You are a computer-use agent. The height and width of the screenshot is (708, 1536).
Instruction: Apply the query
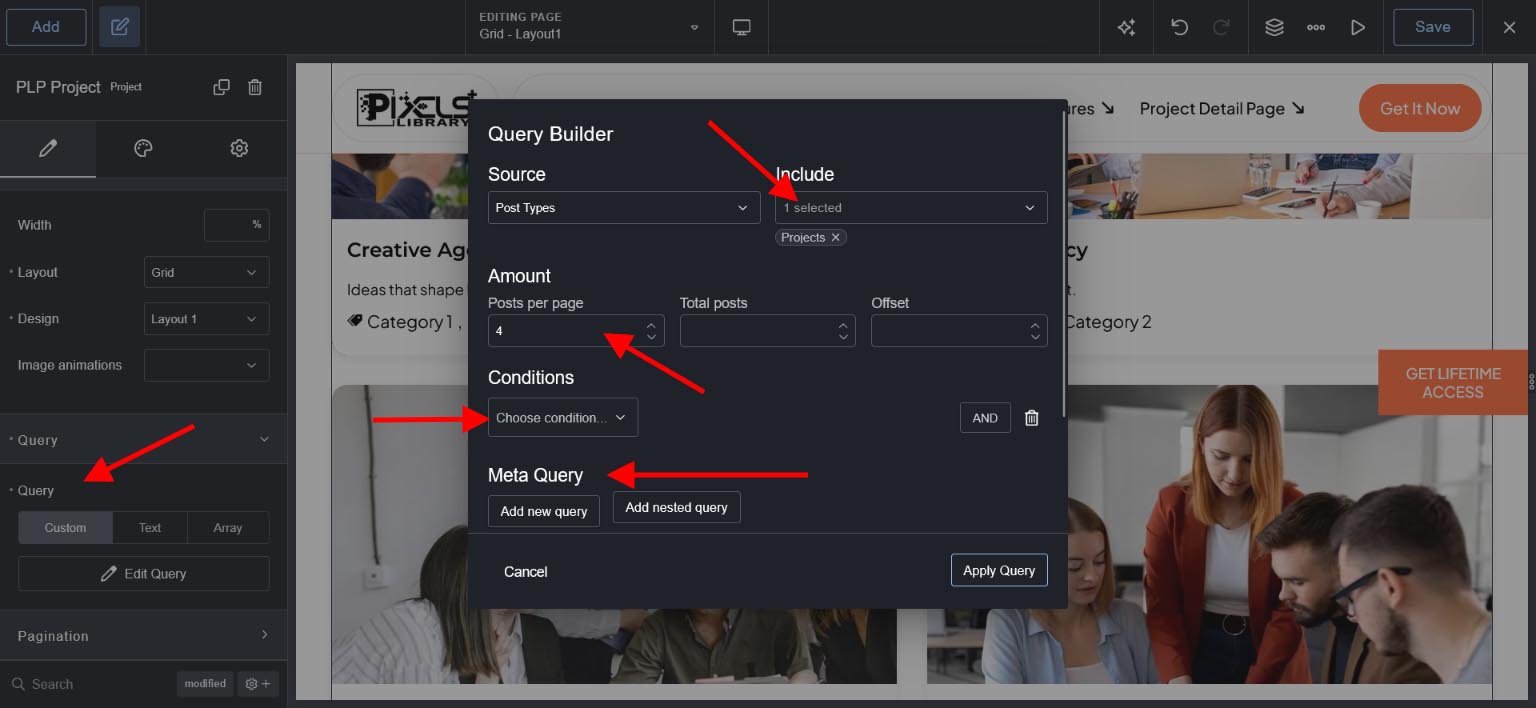tap(999, 570)
